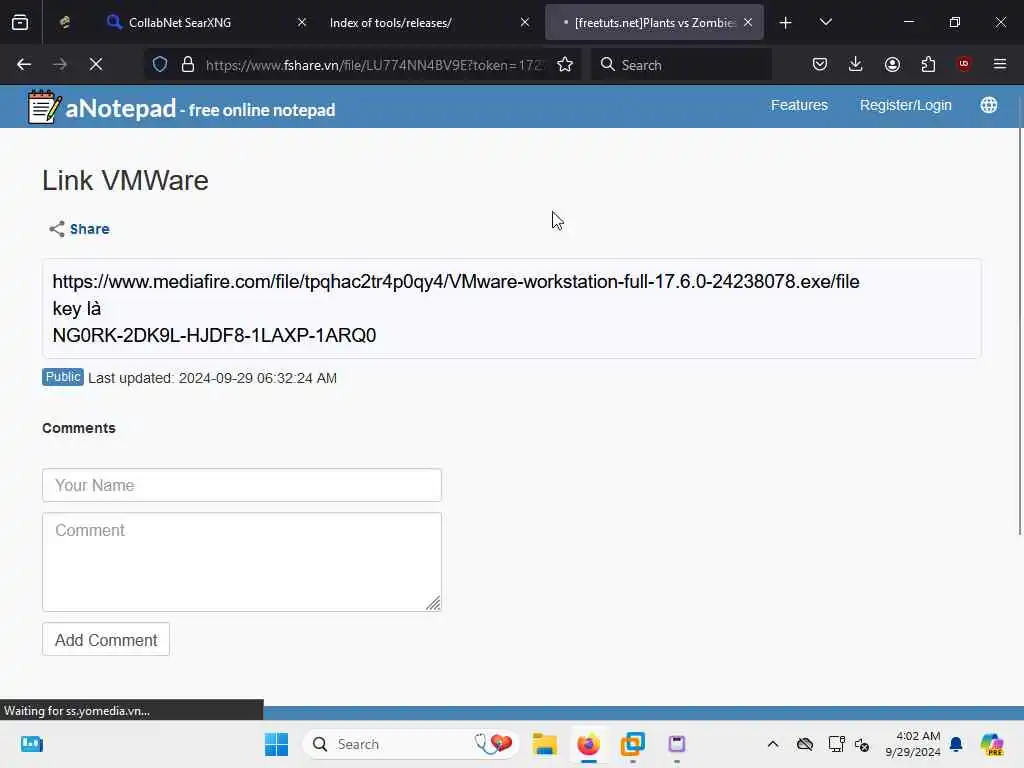The image size is (1024, 768).
Task: Open File Explorer from taskbar
Action: click(x=544, y=744)
